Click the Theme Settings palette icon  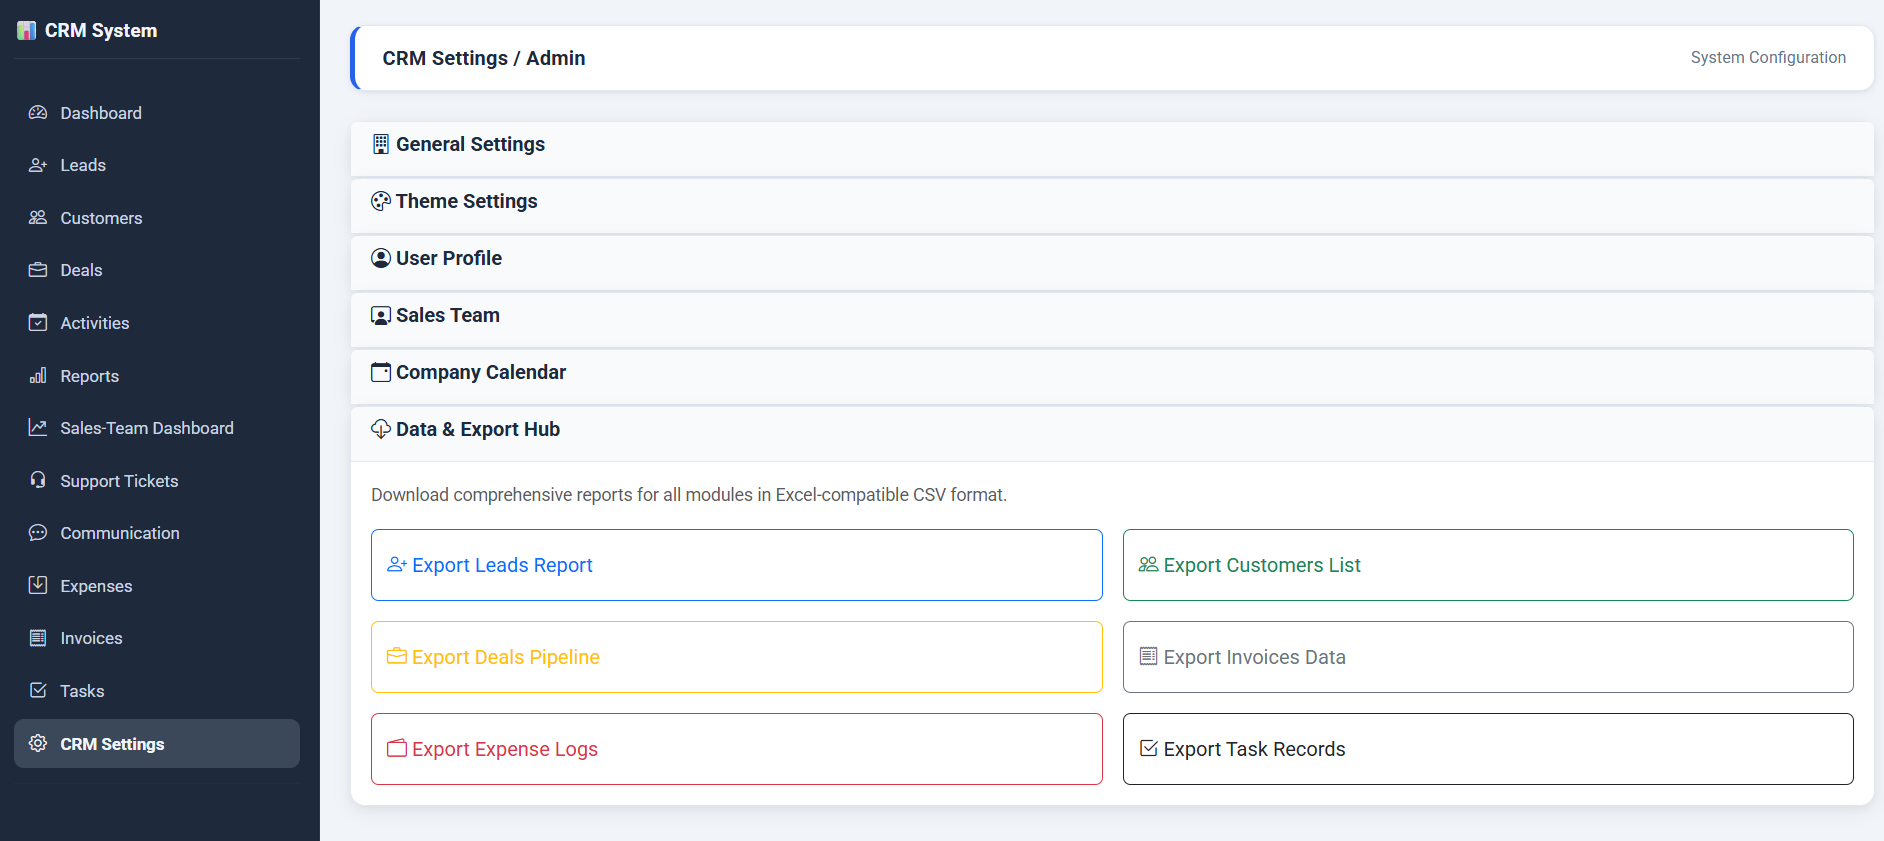381,201
